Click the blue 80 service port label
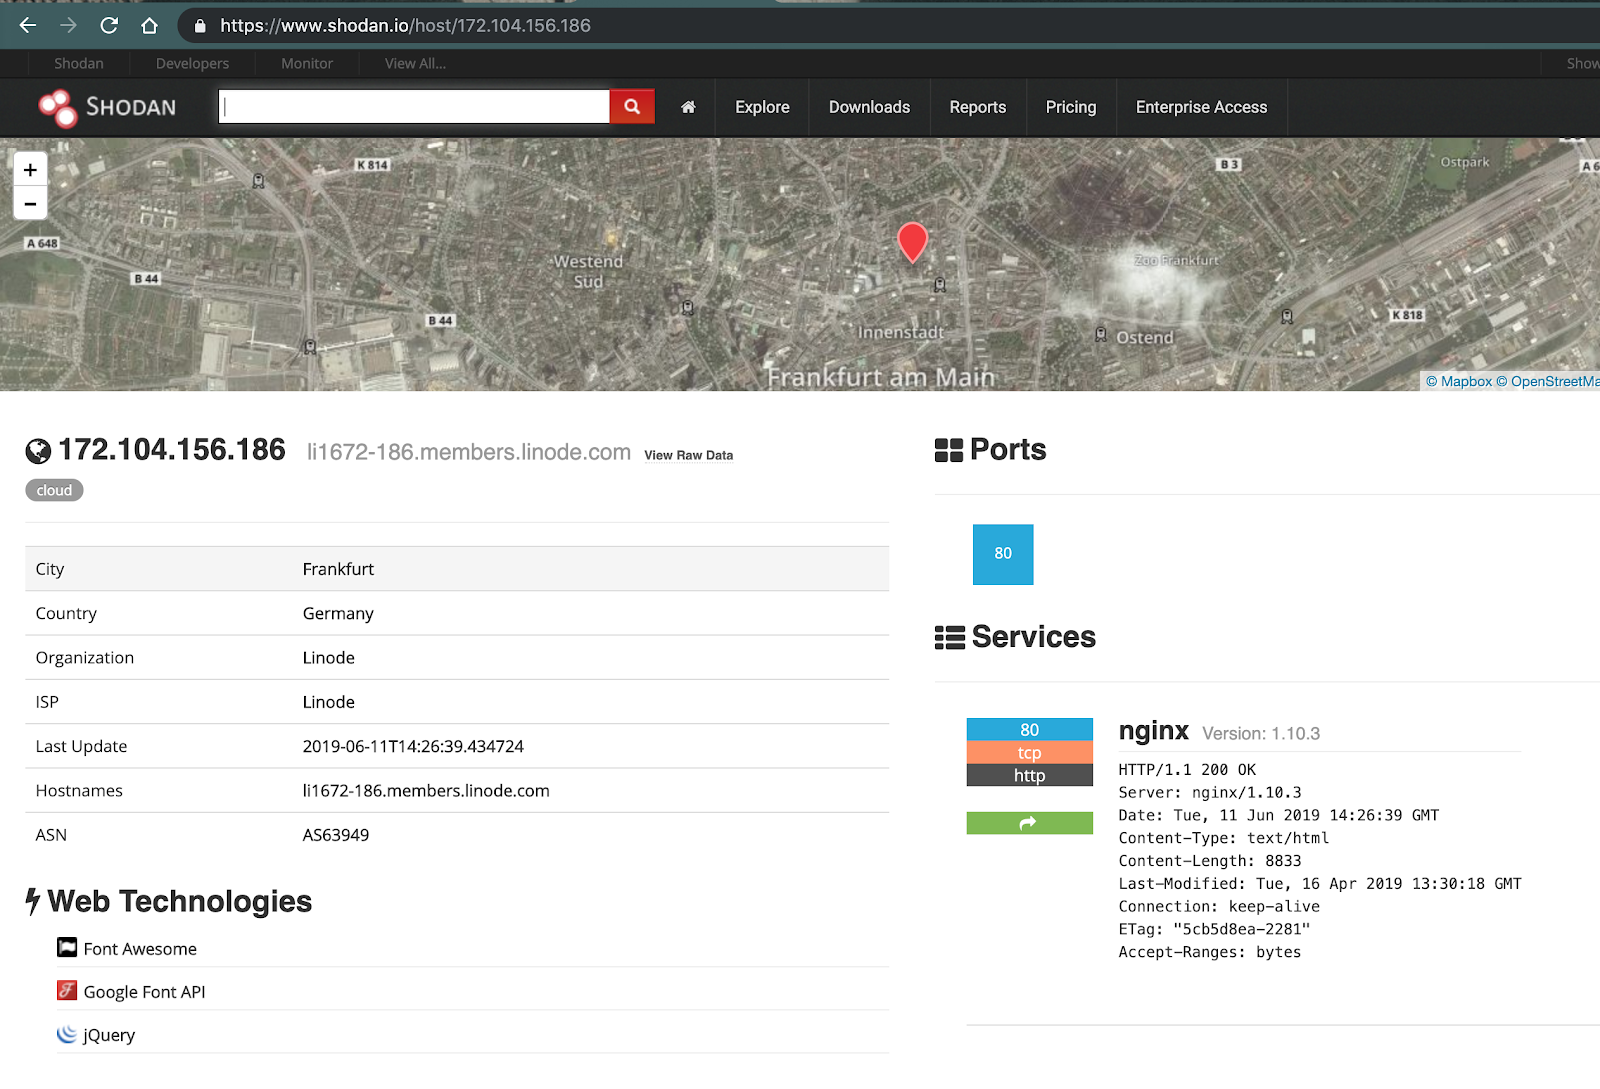The height and width of the screenshot is (1089, 1600). (1029, 730)
